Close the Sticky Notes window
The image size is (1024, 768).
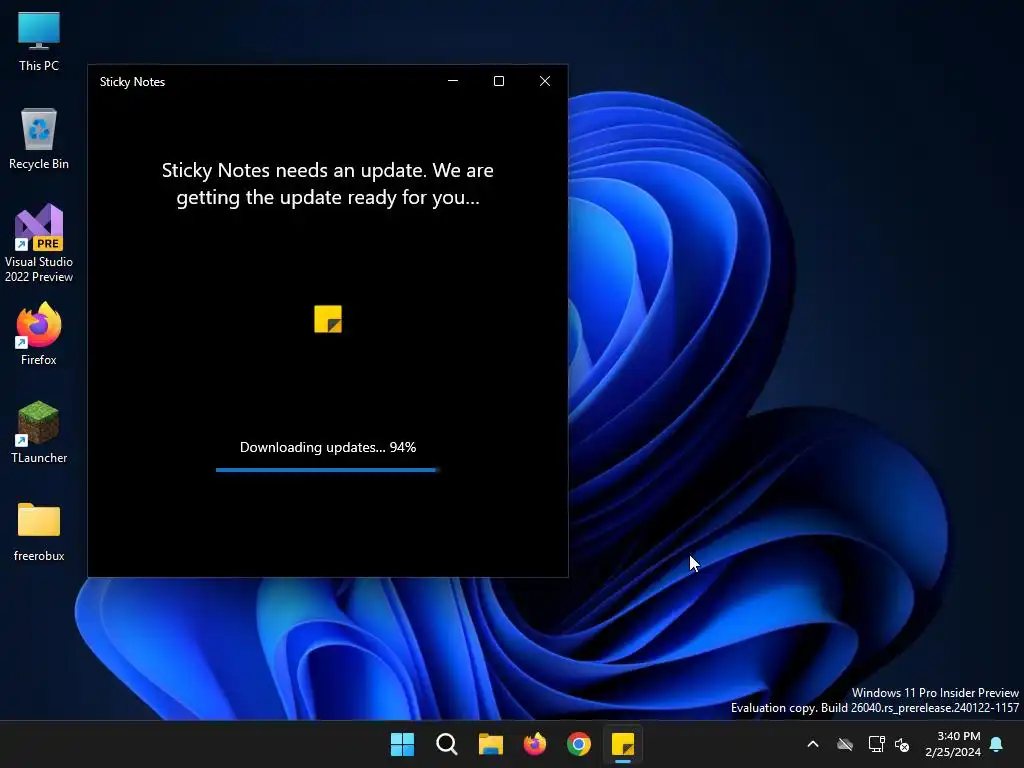[545, 81]
